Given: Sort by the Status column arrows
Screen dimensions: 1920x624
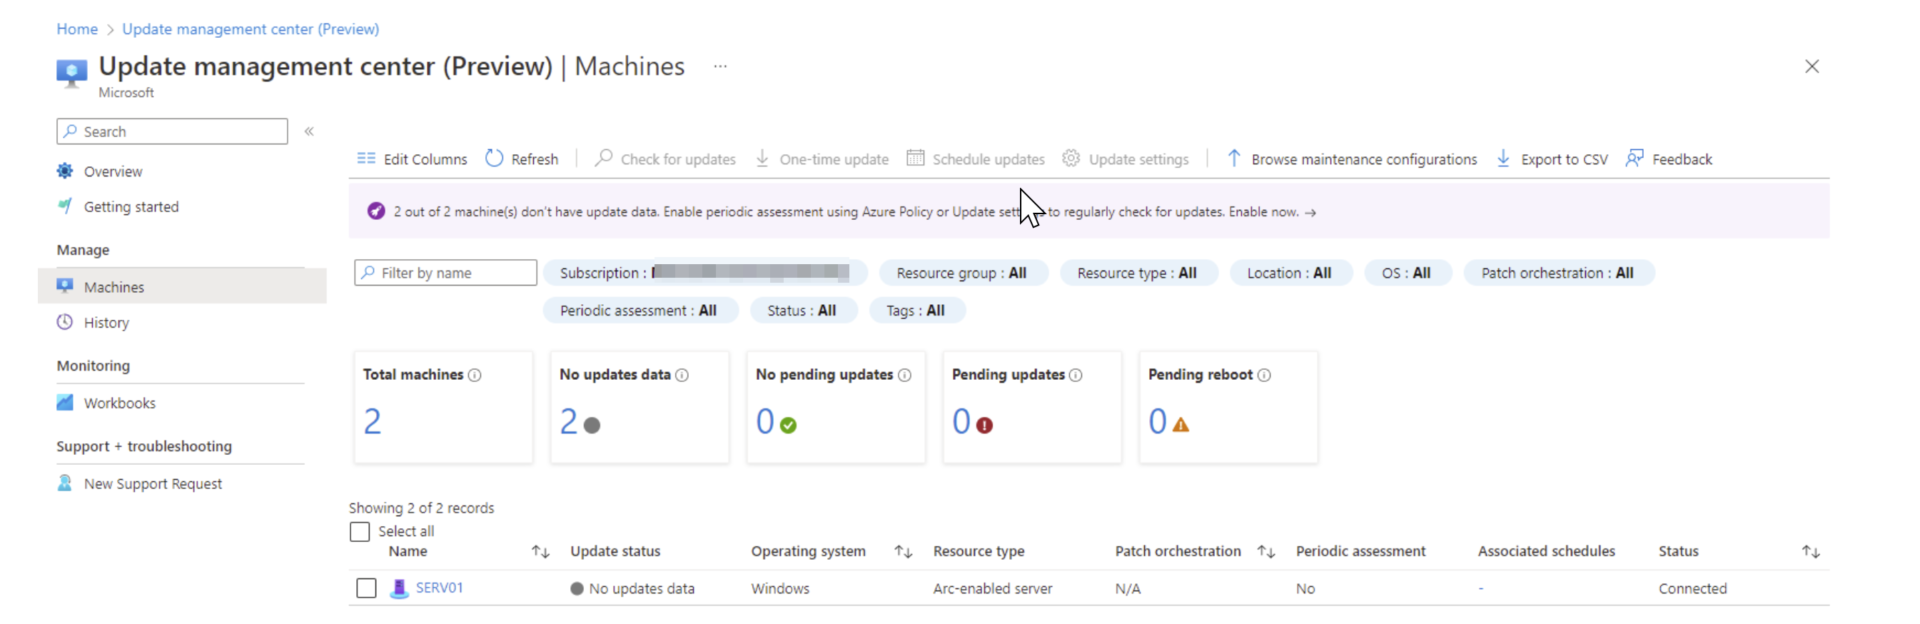Looking at the screenshot, I should pos(1811,552).
